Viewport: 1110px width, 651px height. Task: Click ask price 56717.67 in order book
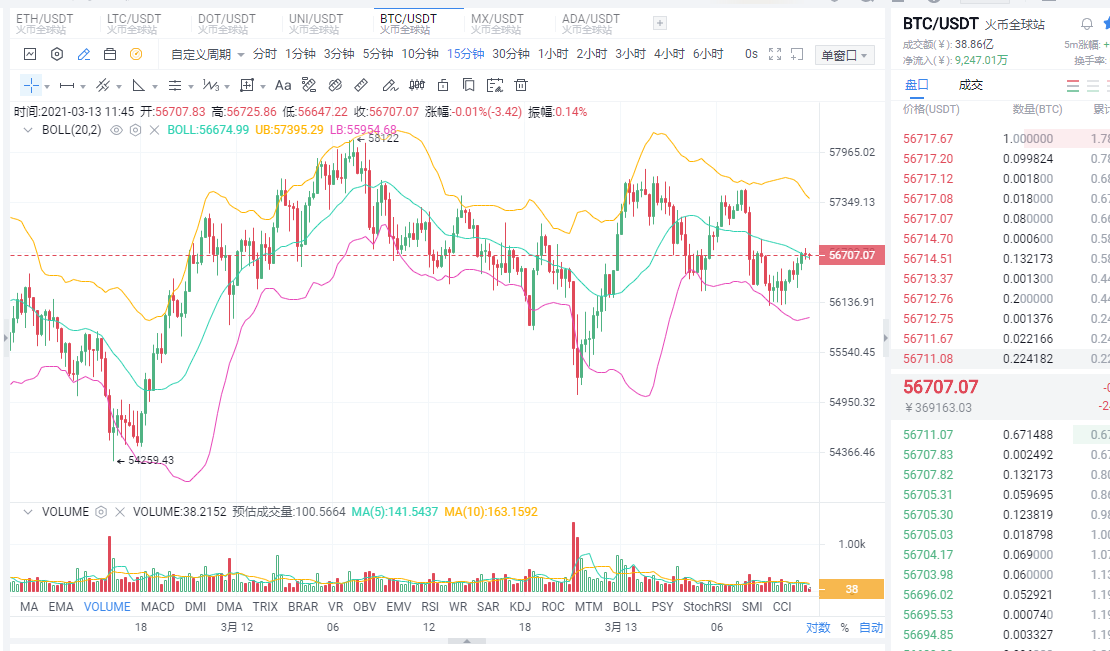(x=928, y=139)
